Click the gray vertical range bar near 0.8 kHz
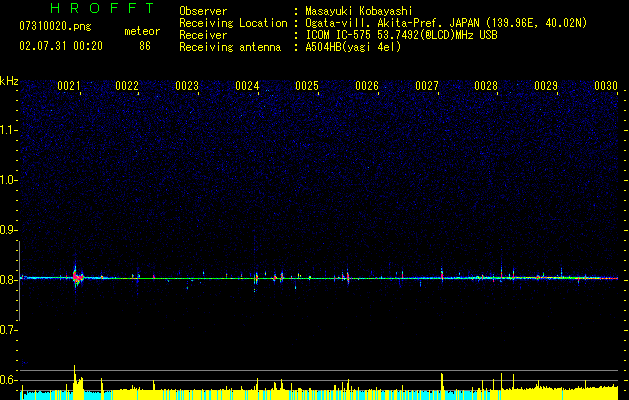This screenshot has width=629, height=400. click(x=19, y=281)
